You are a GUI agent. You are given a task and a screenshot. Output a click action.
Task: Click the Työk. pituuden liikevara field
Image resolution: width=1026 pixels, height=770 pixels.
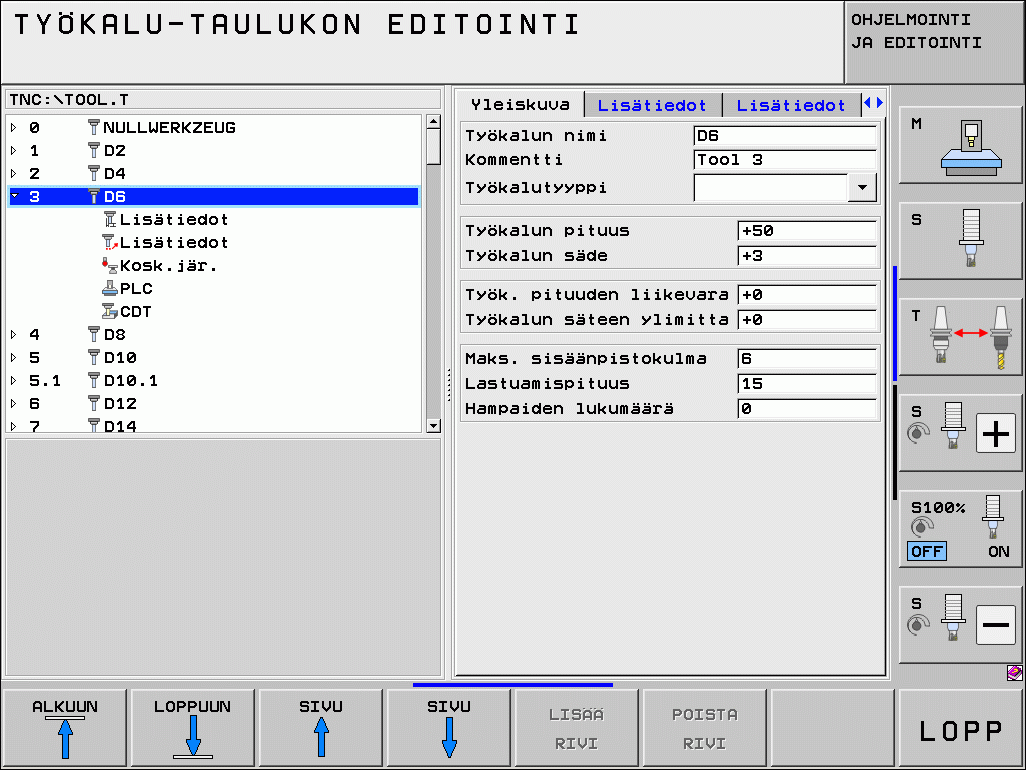tap(807, 294)
